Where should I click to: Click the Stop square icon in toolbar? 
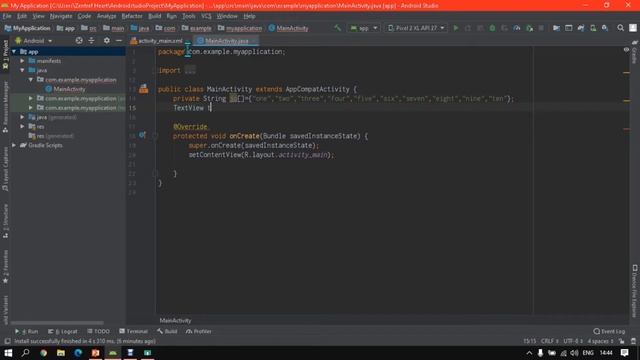tap(541, 28)
